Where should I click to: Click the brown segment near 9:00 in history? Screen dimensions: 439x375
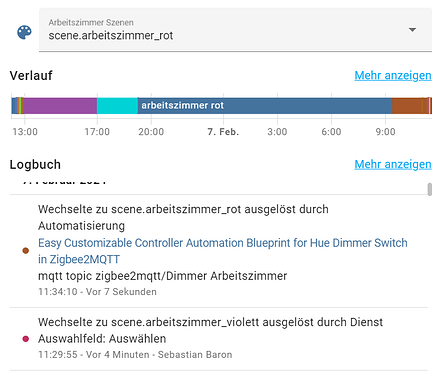click(407, 106)
